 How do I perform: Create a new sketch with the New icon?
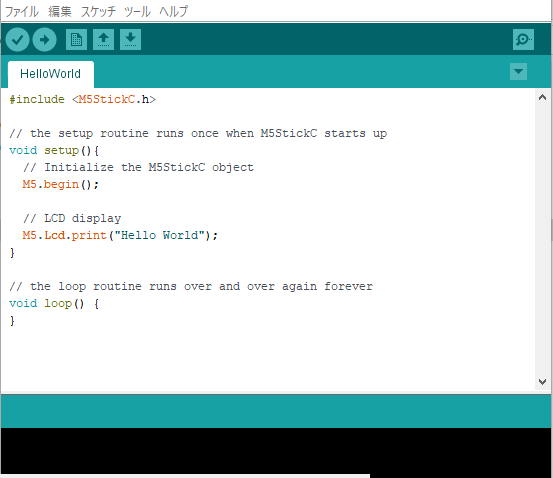[x=77, y=40]
